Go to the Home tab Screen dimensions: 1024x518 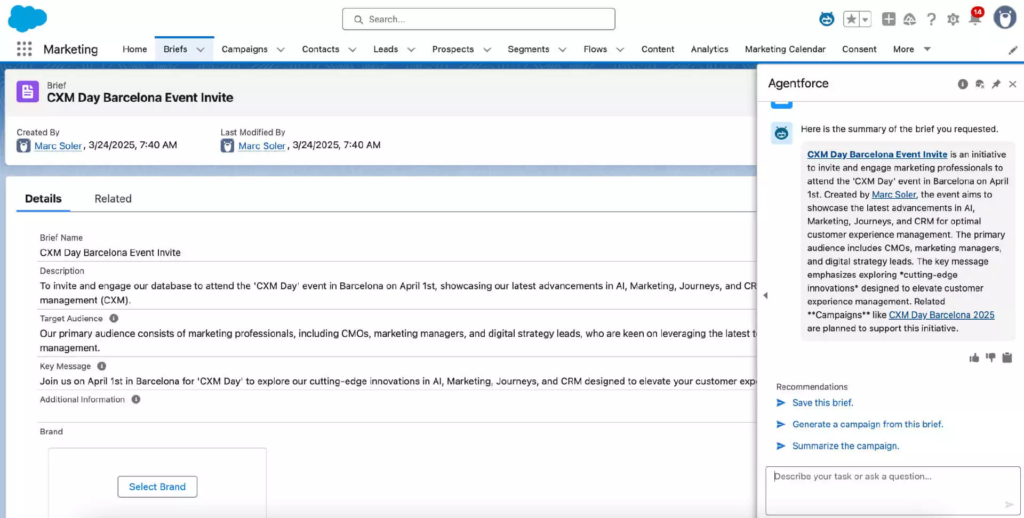point(135,49)
